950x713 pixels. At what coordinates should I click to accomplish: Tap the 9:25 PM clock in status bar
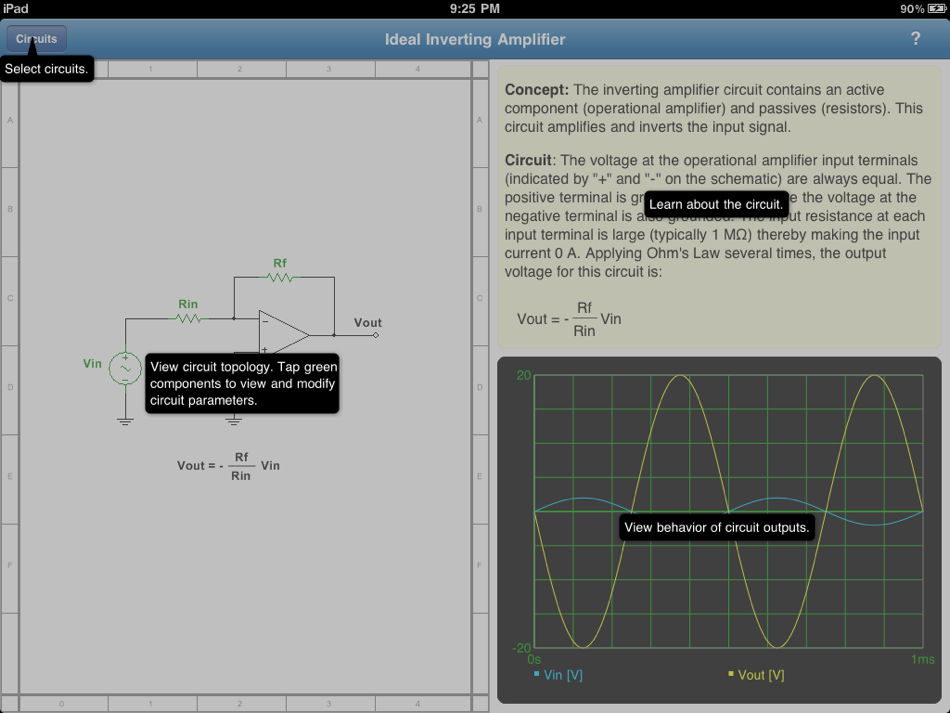coord(474,8)
